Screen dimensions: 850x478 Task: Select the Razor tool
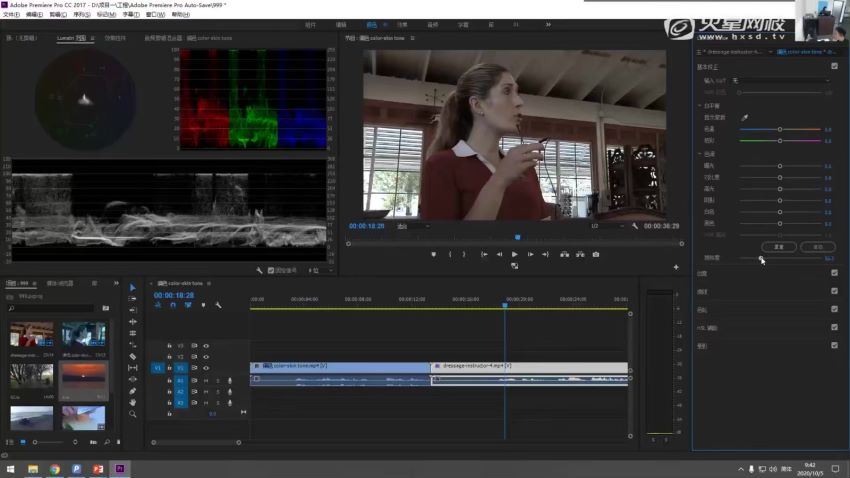click(x=133, y=356)
